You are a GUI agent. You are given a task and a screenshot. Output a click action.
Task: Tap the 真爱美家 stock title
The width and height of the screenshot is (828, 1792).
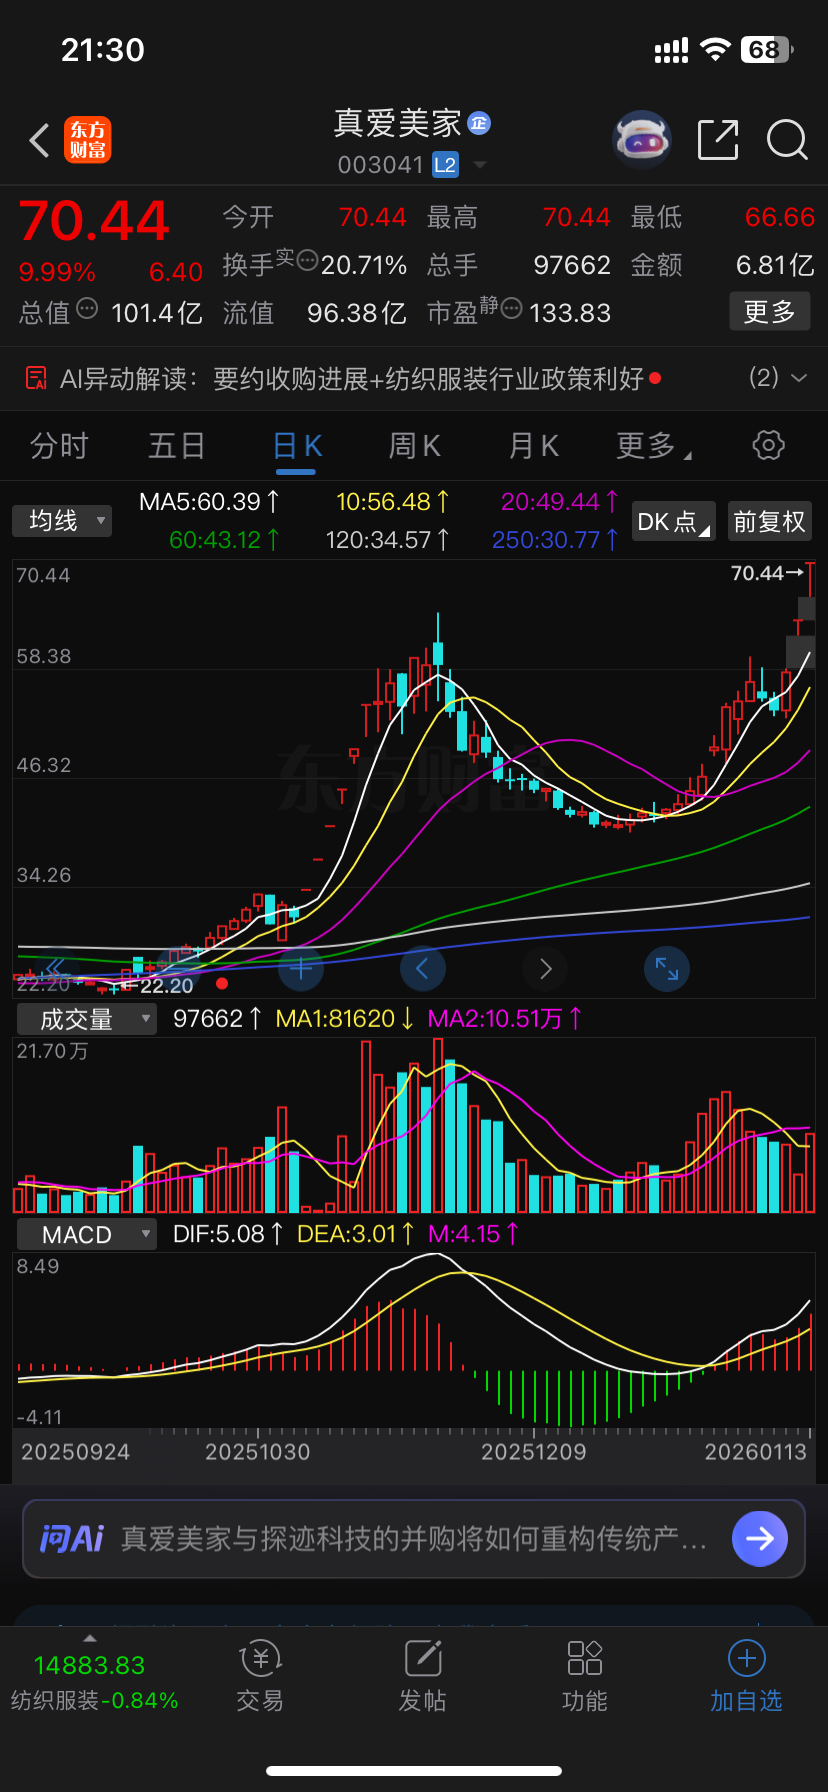click(x=398, y=123)
